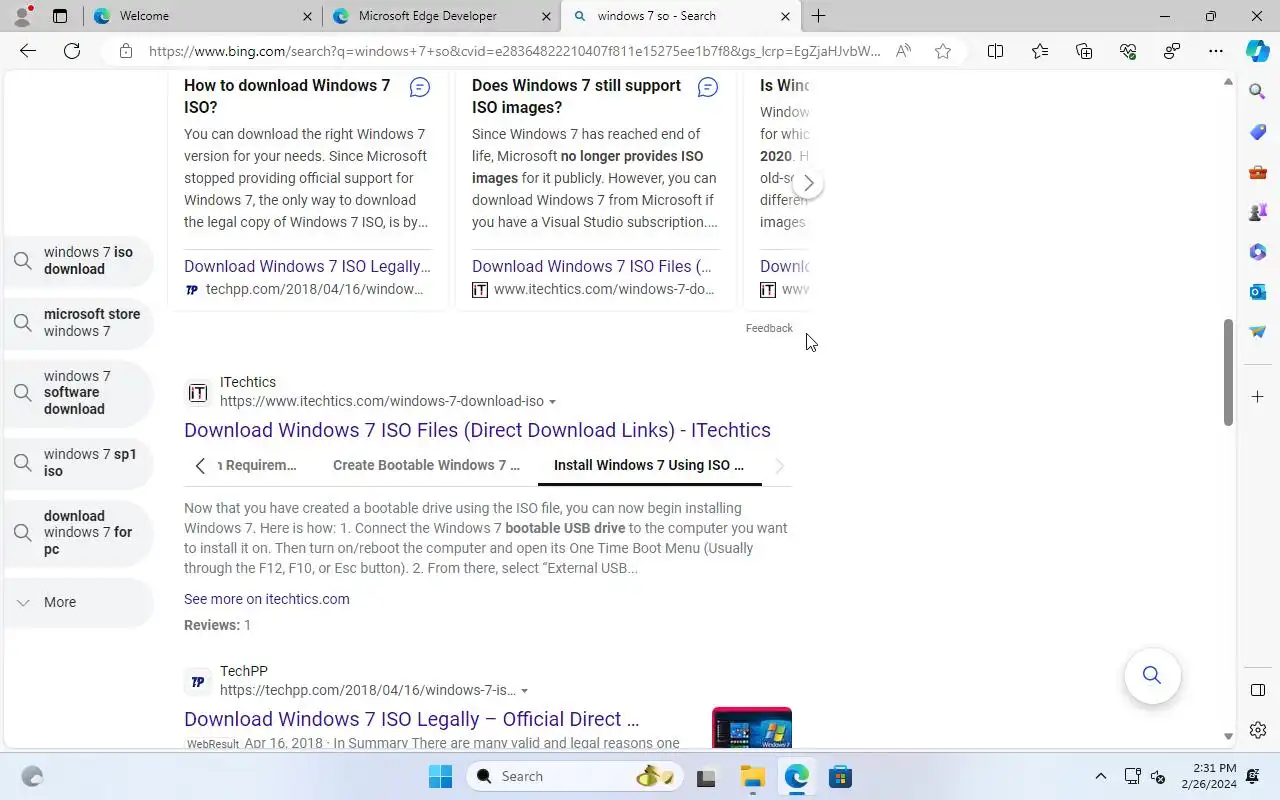Open sidebar Games chess icon

click(1258, 212)
